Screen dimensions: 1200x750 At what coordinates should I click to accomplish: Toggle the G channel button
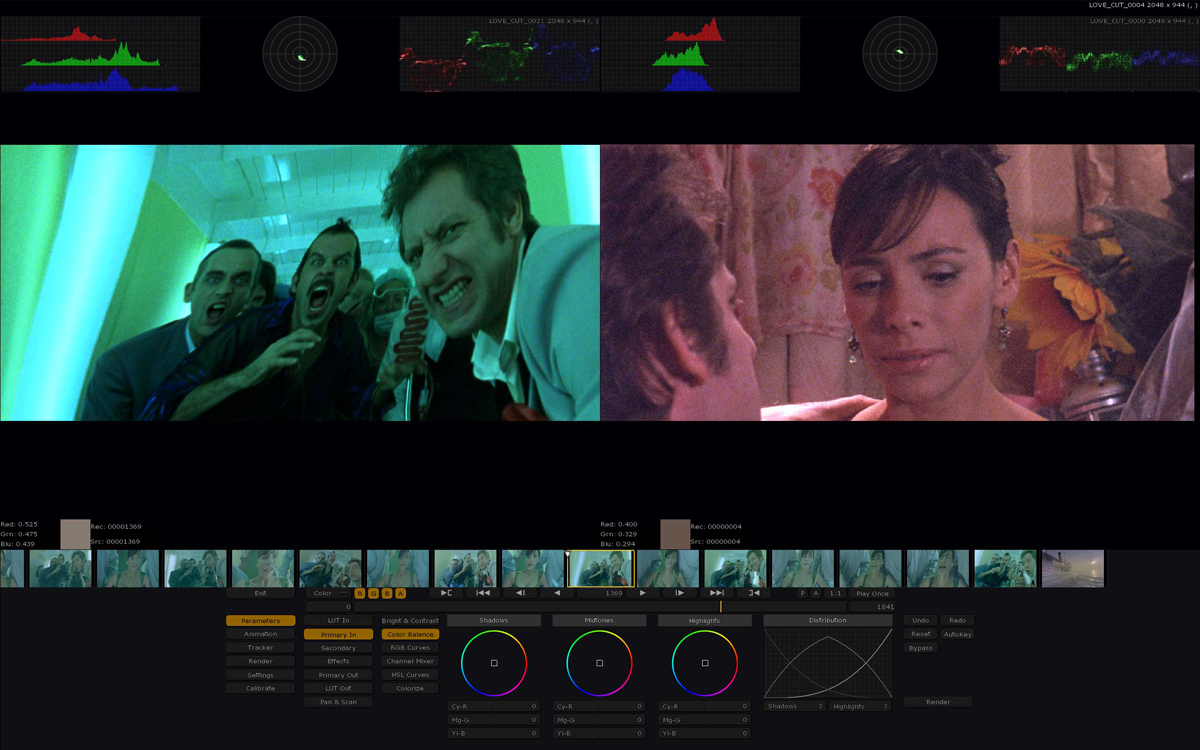click(373, 593)
